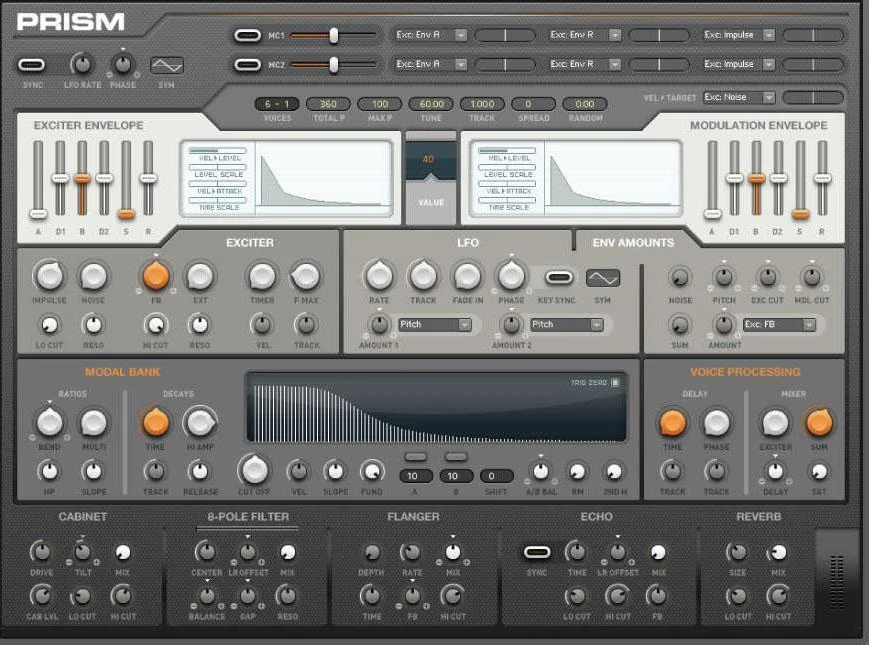Adjust the Exciter Envelope S slider handle
Viewport: 869px width, 645px height.
point(126,214)
